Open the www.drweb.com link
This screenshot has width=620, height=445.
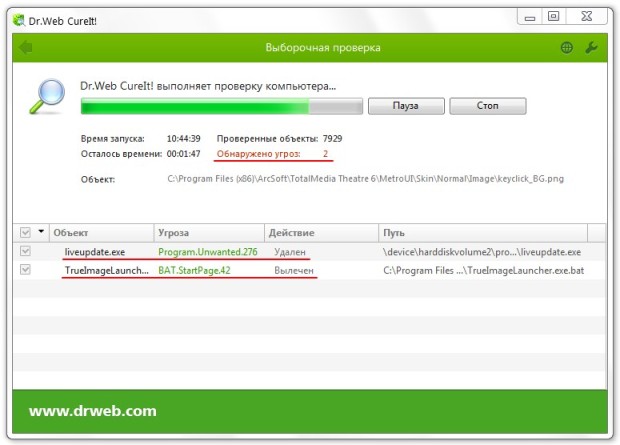(x=93, y=411)
